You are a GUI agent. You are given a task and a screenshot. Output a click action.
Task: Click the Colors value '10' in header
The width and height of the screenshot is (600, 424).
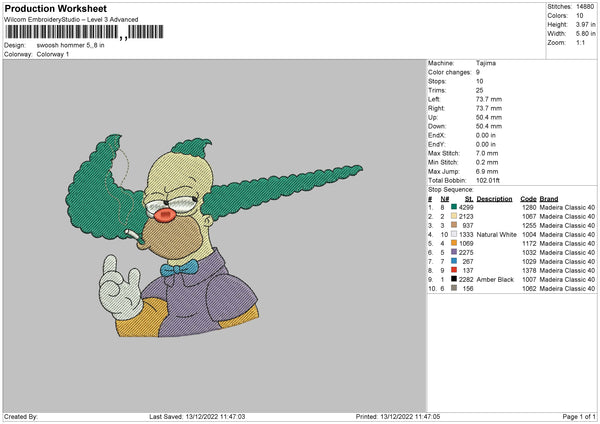[x=580, y=16]
